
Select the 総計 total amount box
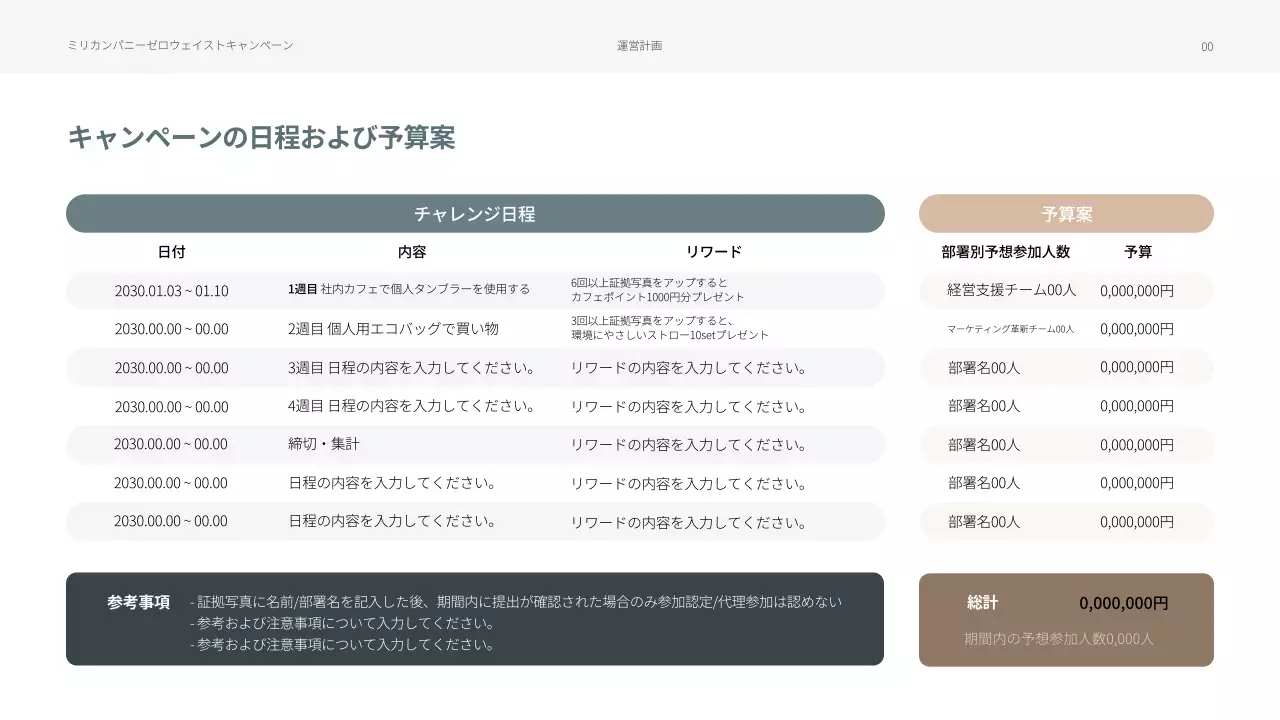click(x=1066, y=620)
